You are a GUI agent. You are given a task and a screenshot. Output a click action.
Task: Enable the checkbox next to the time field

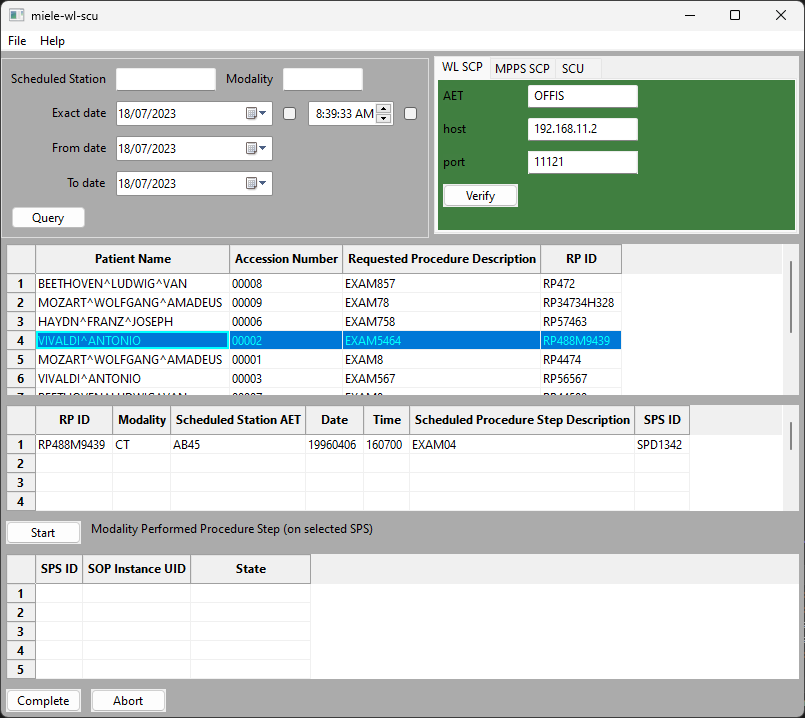coord(409,113)
